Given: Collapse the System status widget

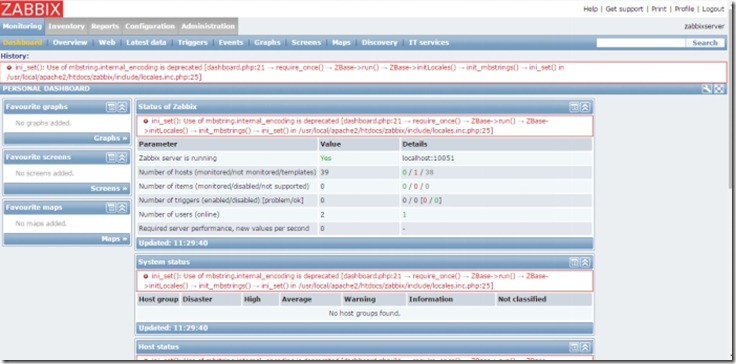Looking at the screenshot, I should [585, 262].
